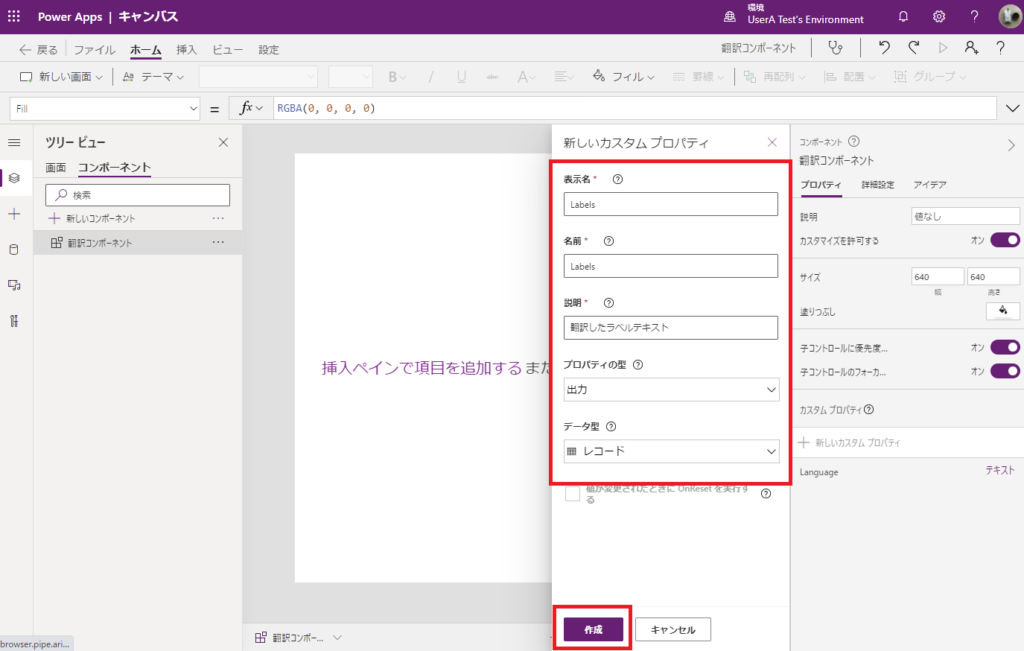Image resolution: width=1024 pixels, height=651 pixels.
Task: Open notifications bell icon
Action: click(x=903, y=16)
